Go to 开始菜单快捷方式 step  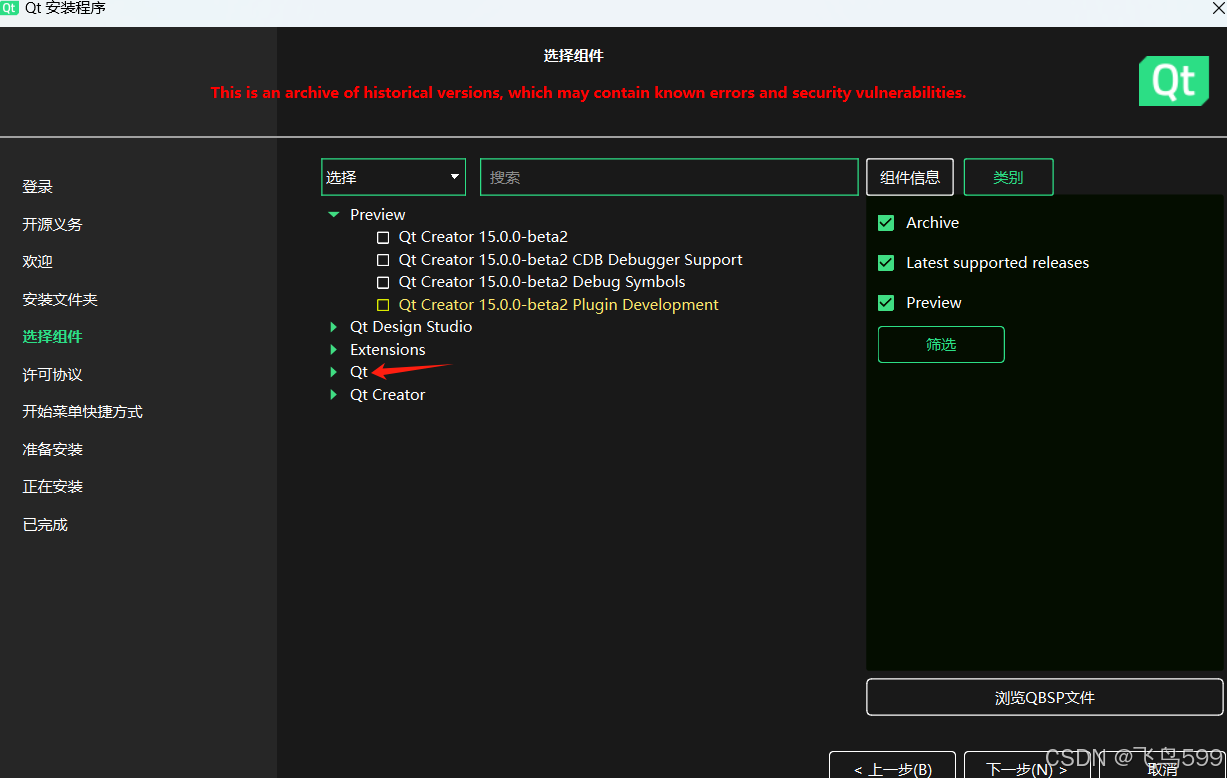pos(83,412)
